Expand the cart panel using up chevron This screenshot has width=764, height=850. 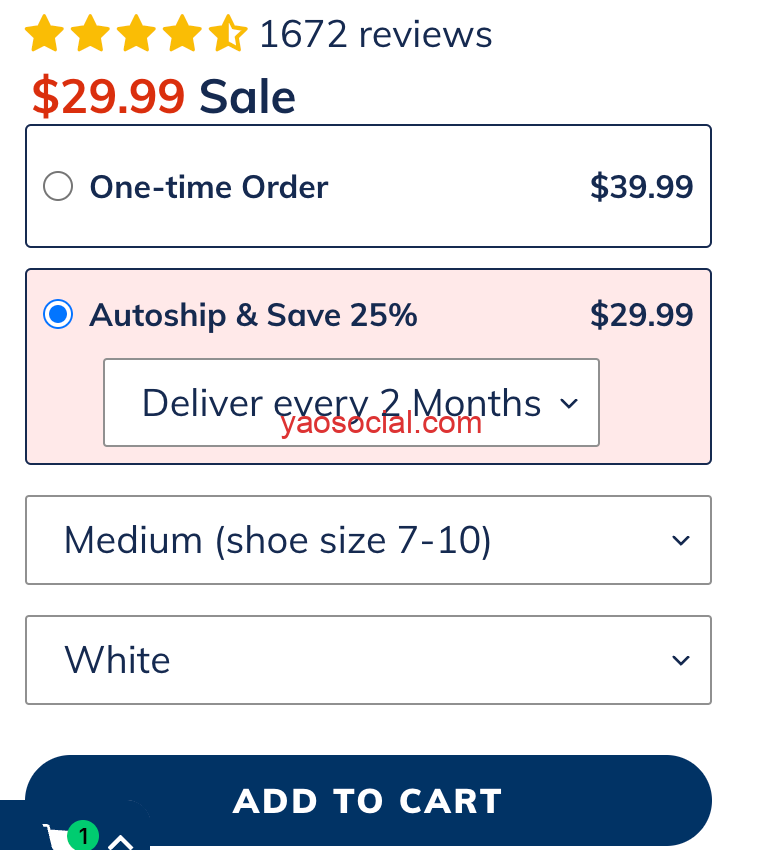[x=120, y=841]
